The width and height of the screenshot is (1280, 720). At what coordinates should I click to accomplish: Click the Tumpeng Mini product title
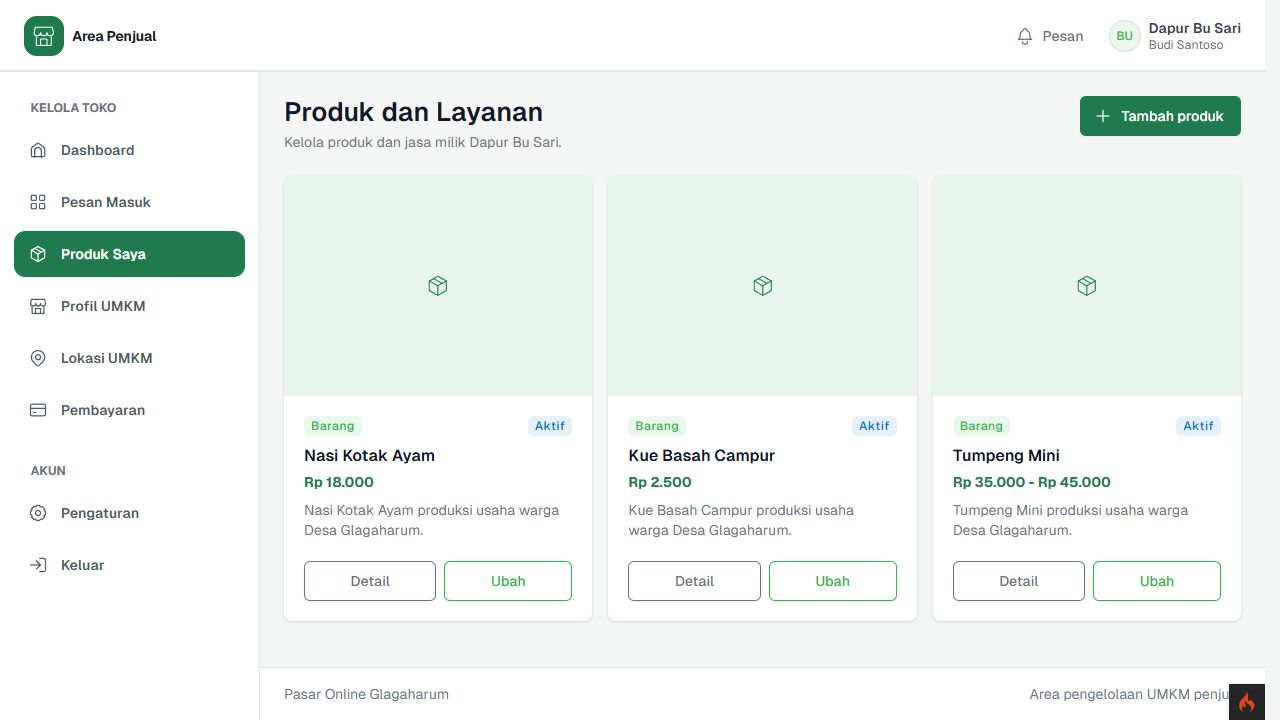click(x=1006, y=456)
